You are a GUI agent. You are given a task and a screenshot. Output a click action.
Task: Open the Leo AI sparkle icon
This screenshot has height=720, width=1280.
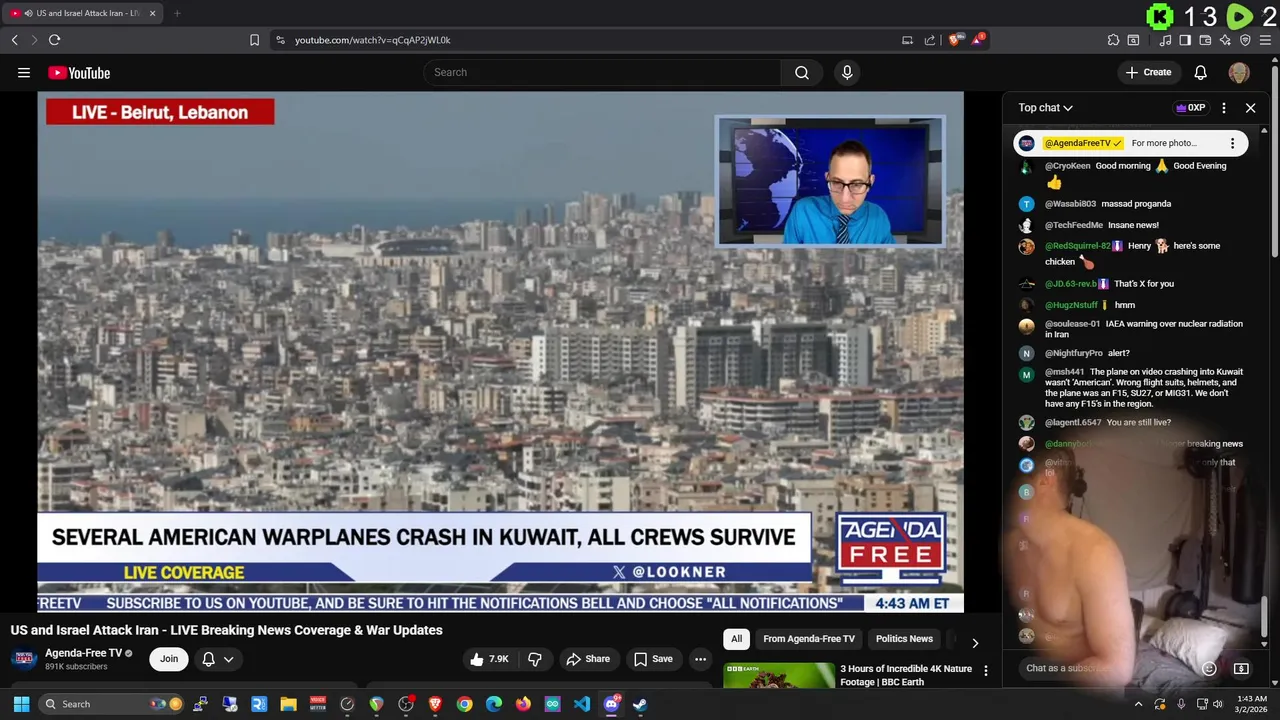tap(1225, 40)
